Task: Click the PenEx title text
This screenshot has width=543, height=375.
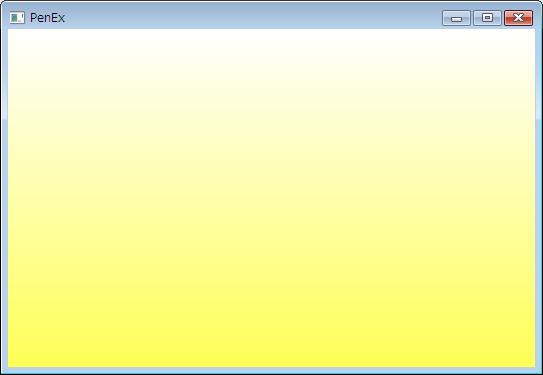Action: click(47, 18)
